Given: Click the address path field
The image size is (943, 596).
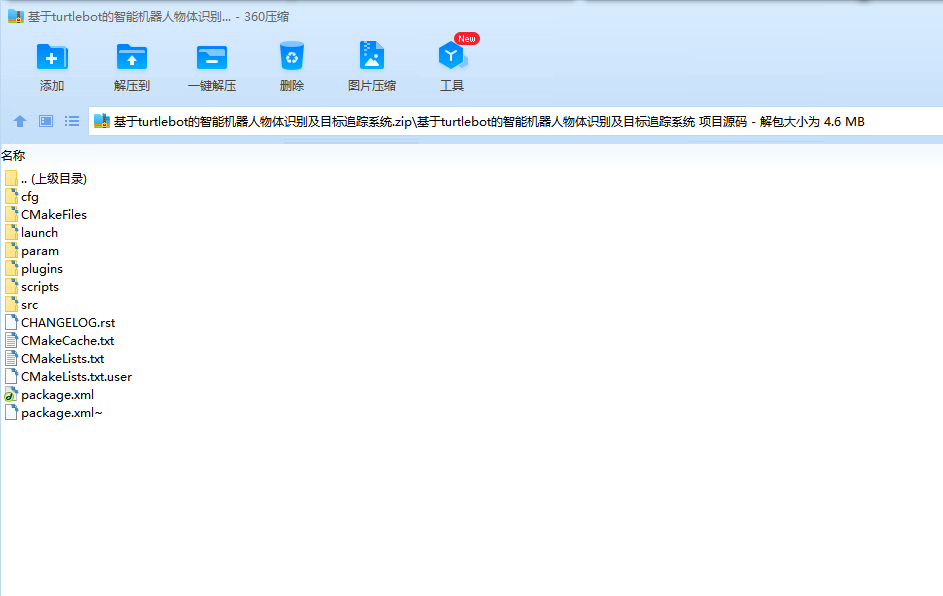Looking at the screenshot, I should coord(516,121).
